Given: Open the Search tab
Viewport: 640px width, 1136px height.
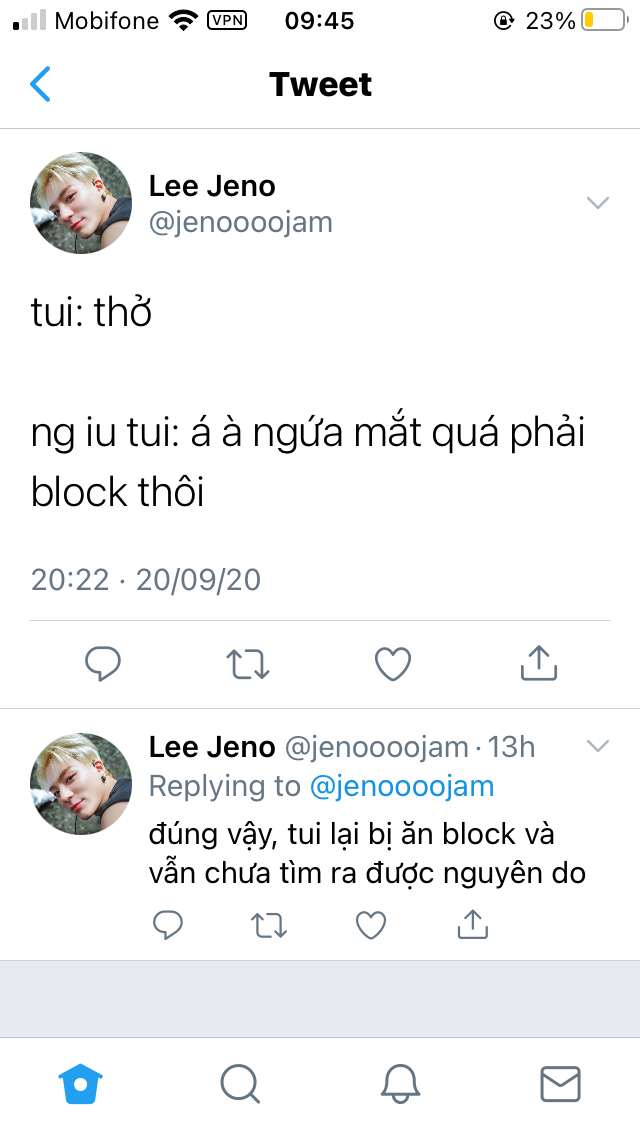Looking at the screenshot, I should coord(240,1084).
